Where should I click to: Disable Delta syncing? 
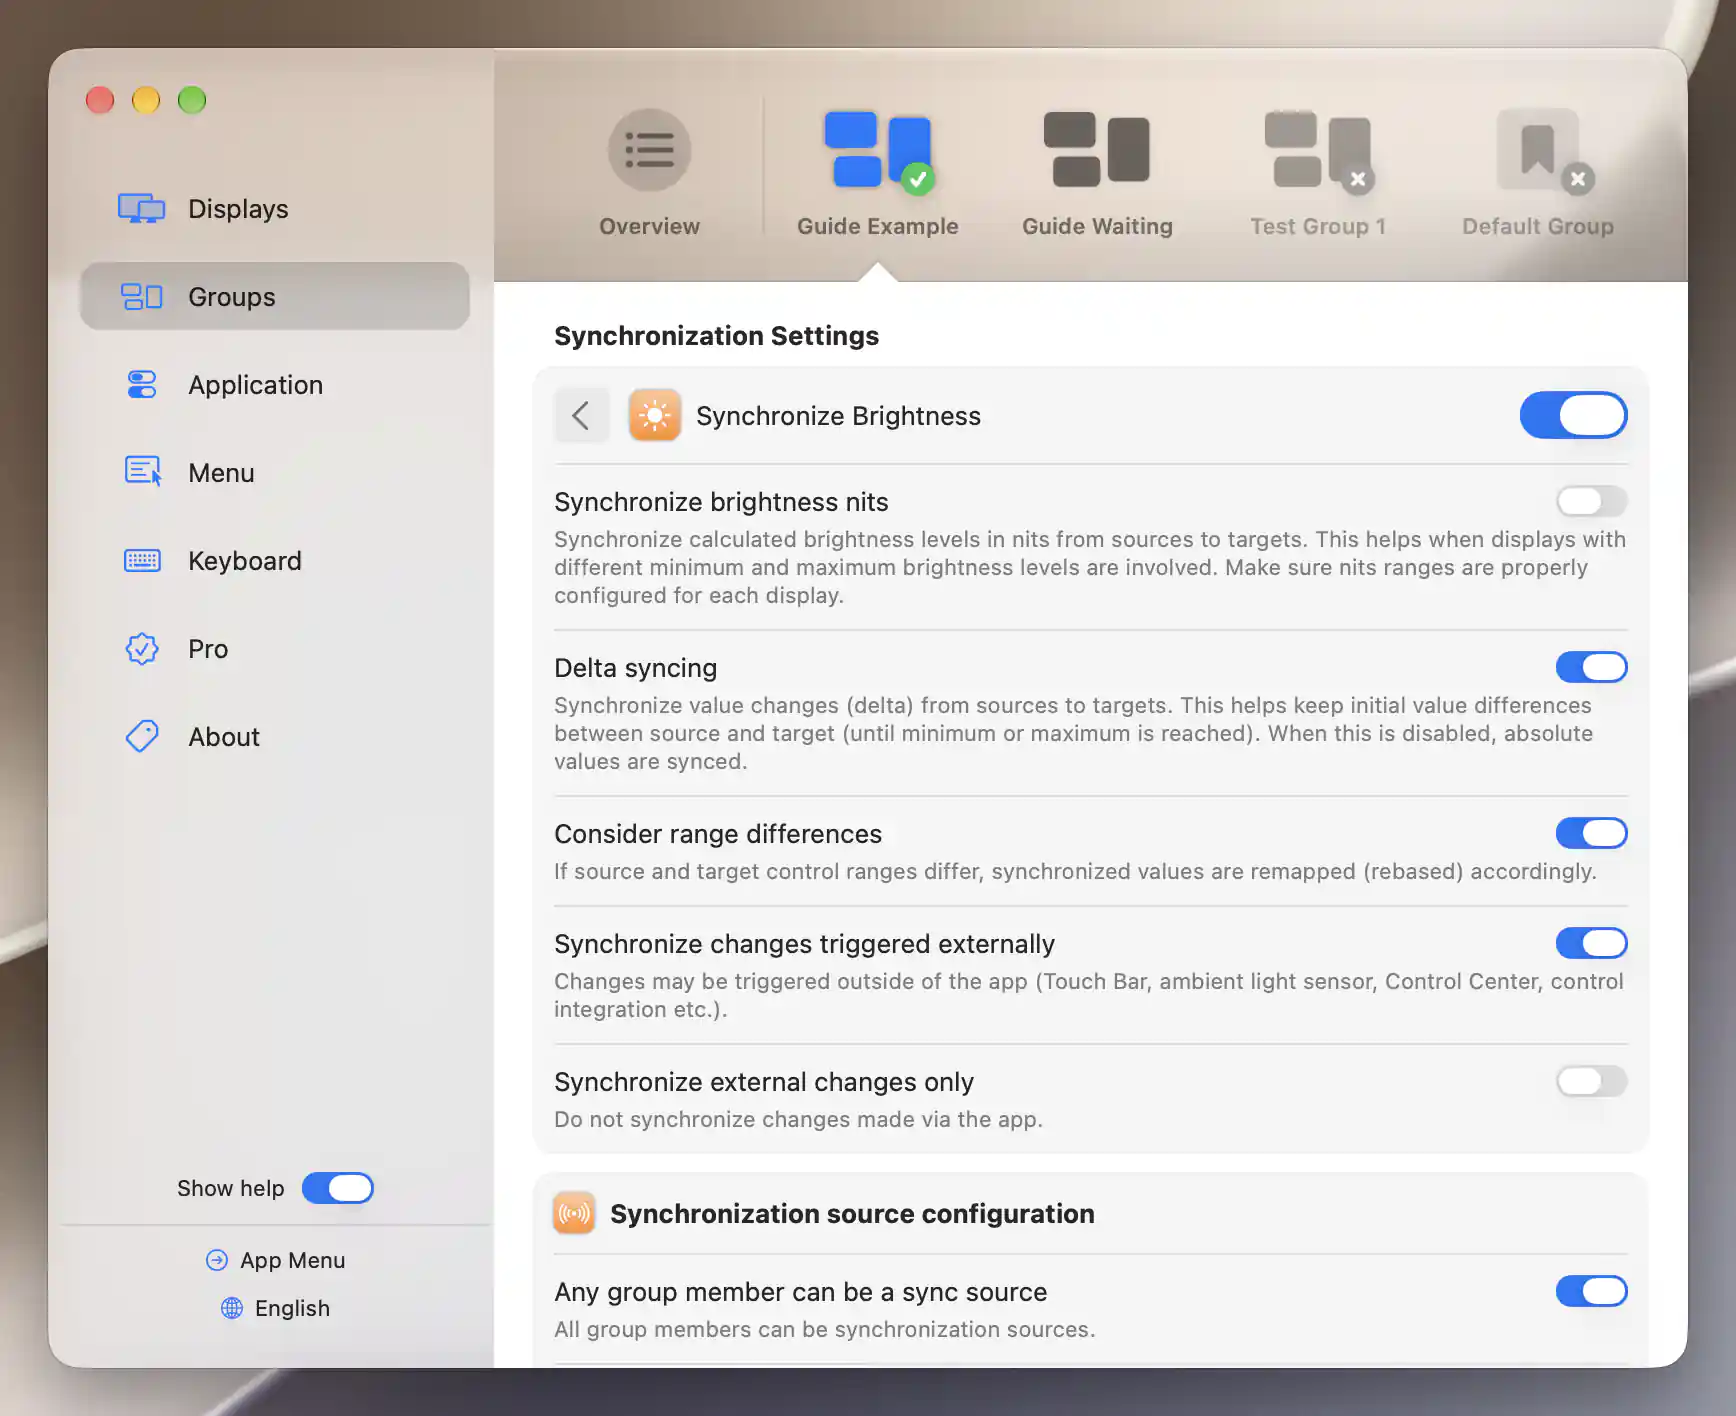(1591, 667)
